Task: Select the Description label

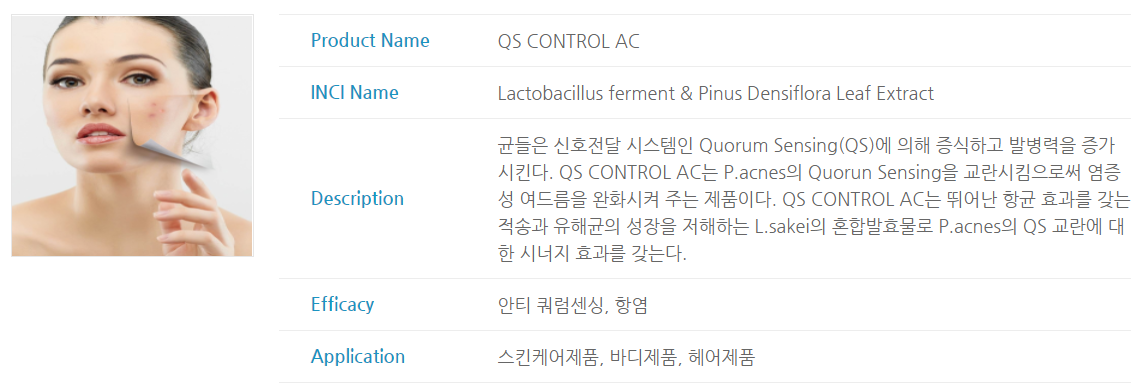Action: (x=358, y=198)
